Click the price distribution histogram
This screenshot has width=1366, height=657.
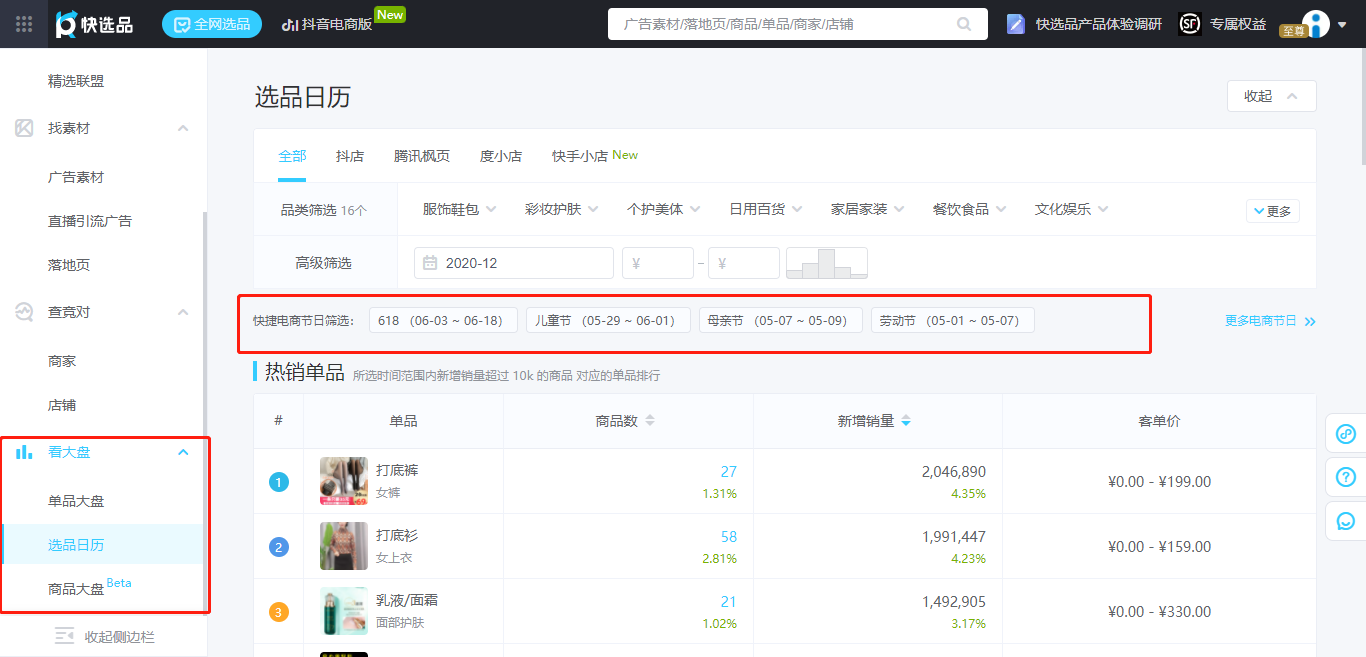[827, 263]
